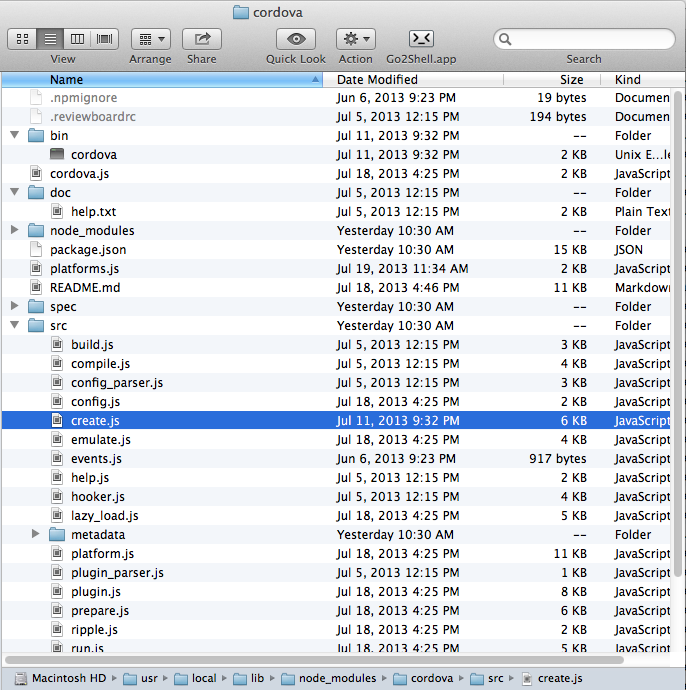Expand the node_modules folder
Screen dimensions: 686x690
click(14, 231)
